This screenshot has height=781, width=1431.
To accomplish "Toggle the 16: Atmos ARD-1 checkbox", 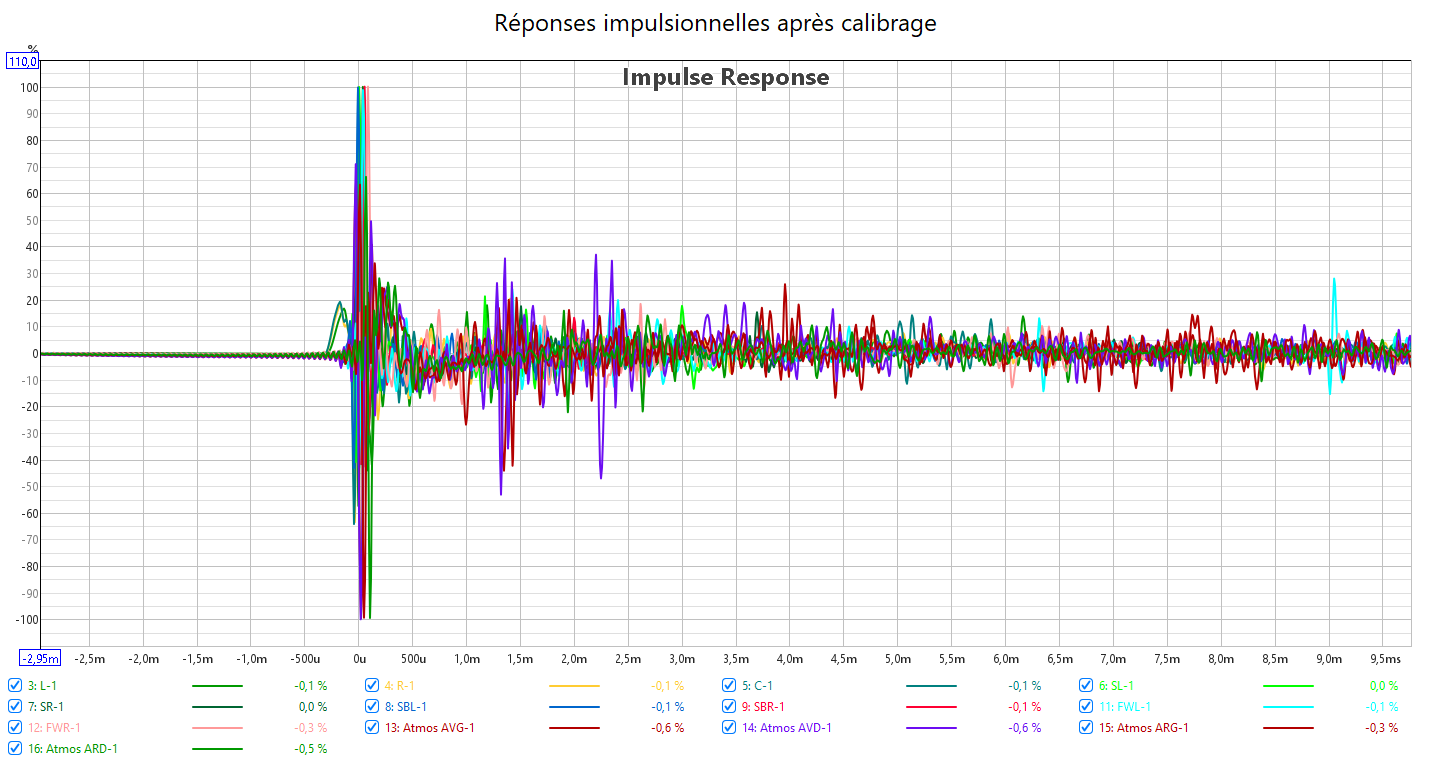I will [x=15, y=749].
